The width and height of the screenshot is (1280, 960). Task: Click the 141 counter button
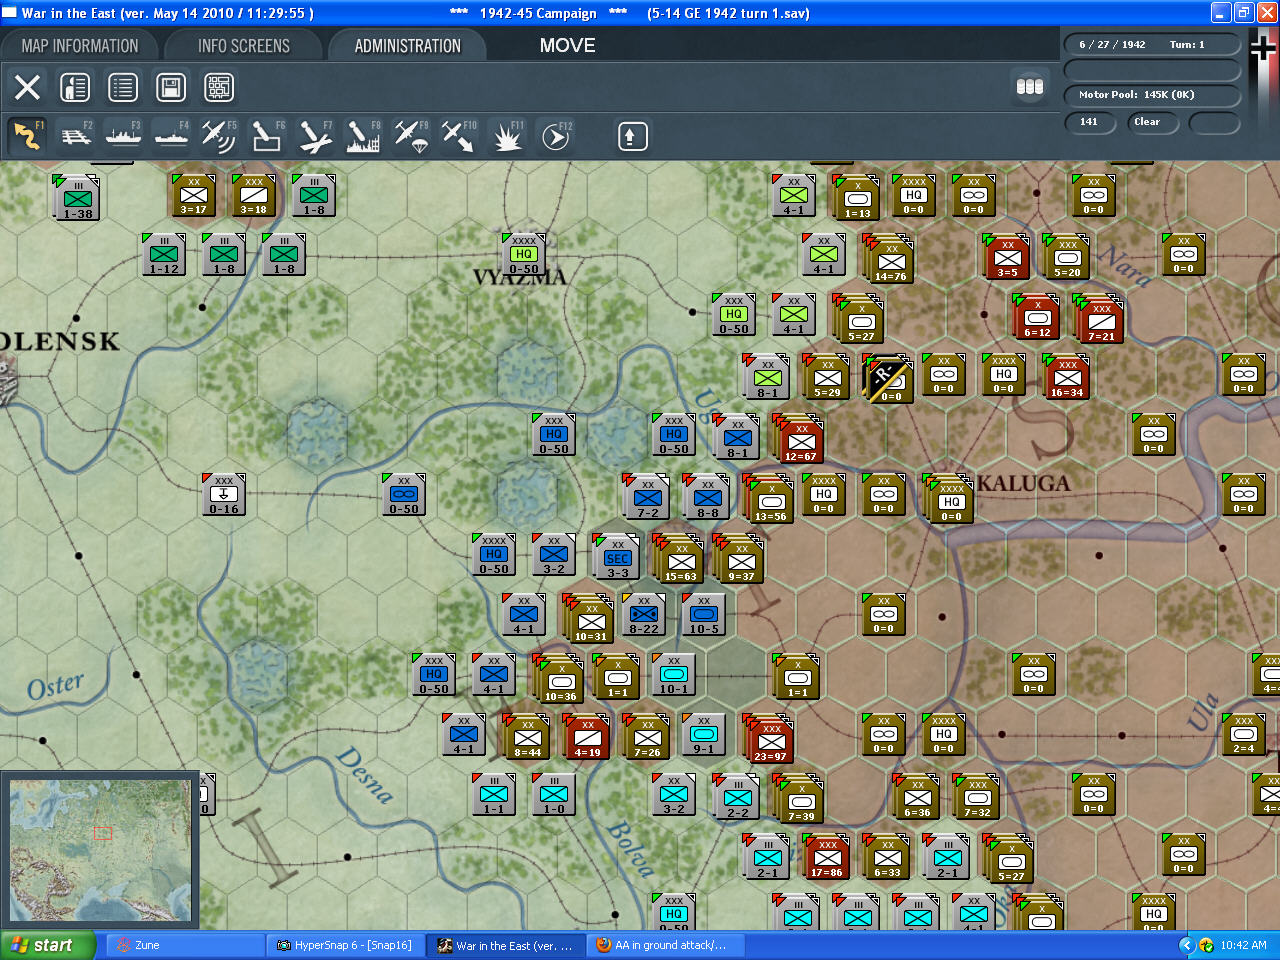point(1089,122)
